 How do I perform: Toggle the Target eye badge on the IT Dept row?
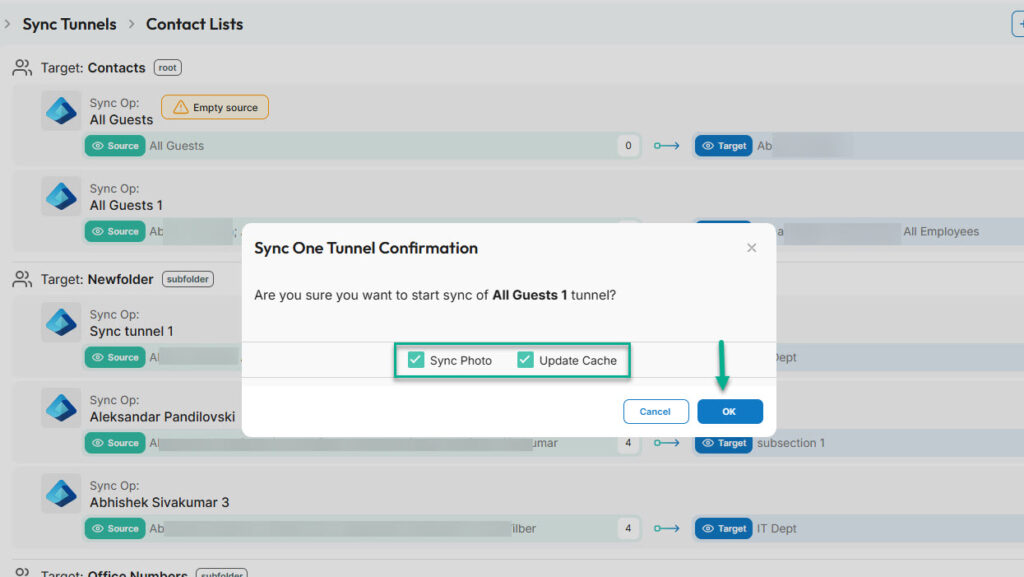[723, 528]
